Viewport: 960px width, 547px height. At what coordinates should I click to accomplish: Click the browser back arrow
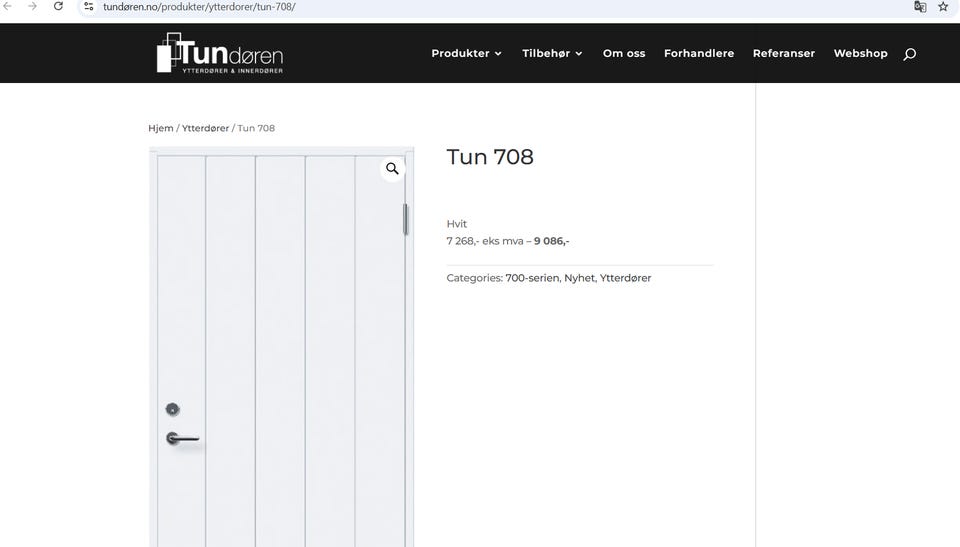pos(7,6)
